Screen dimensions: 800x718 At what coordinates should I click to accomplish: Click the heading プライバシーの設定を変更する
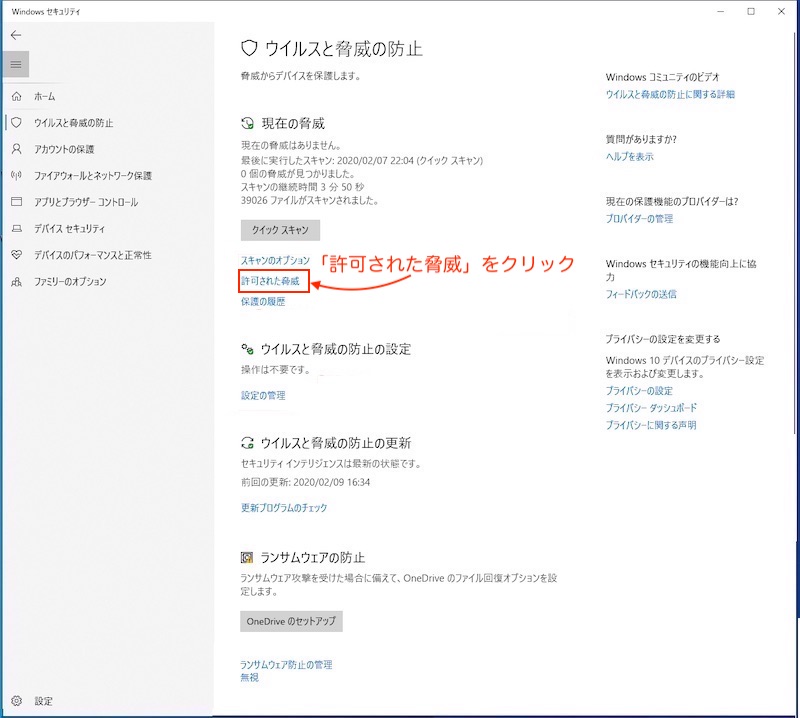(663, 339)
